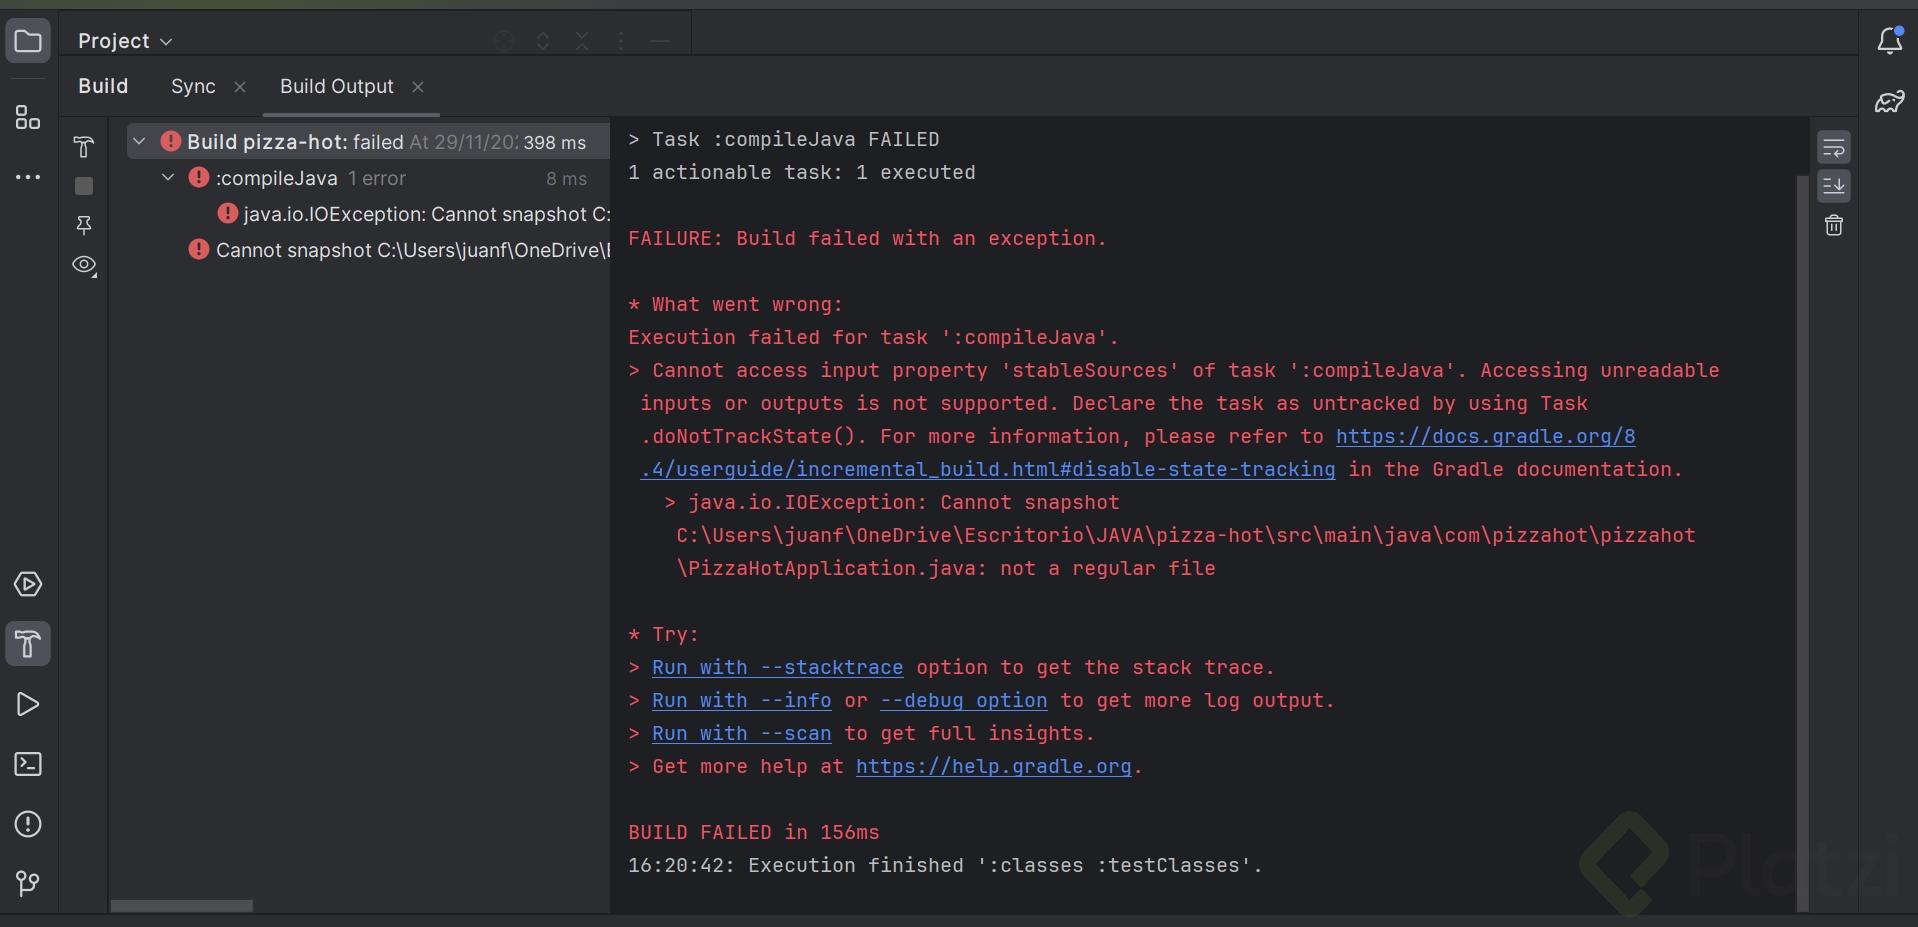Open the Project tool window folder icon

28,42
